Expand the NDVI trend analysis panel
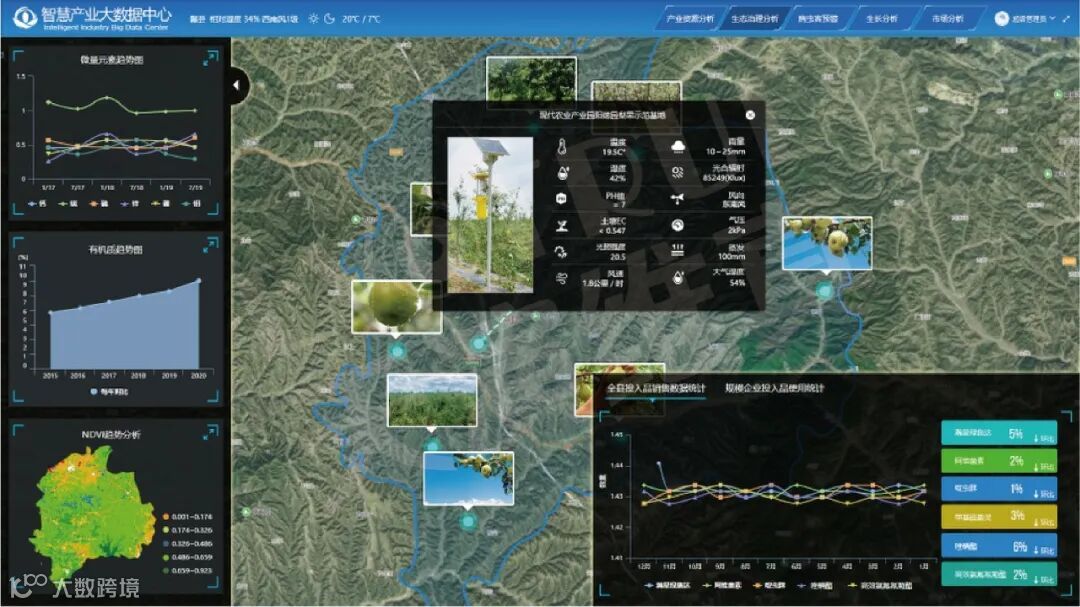The width and height of the screenshot is (1080, 607). tap(210, 432)
